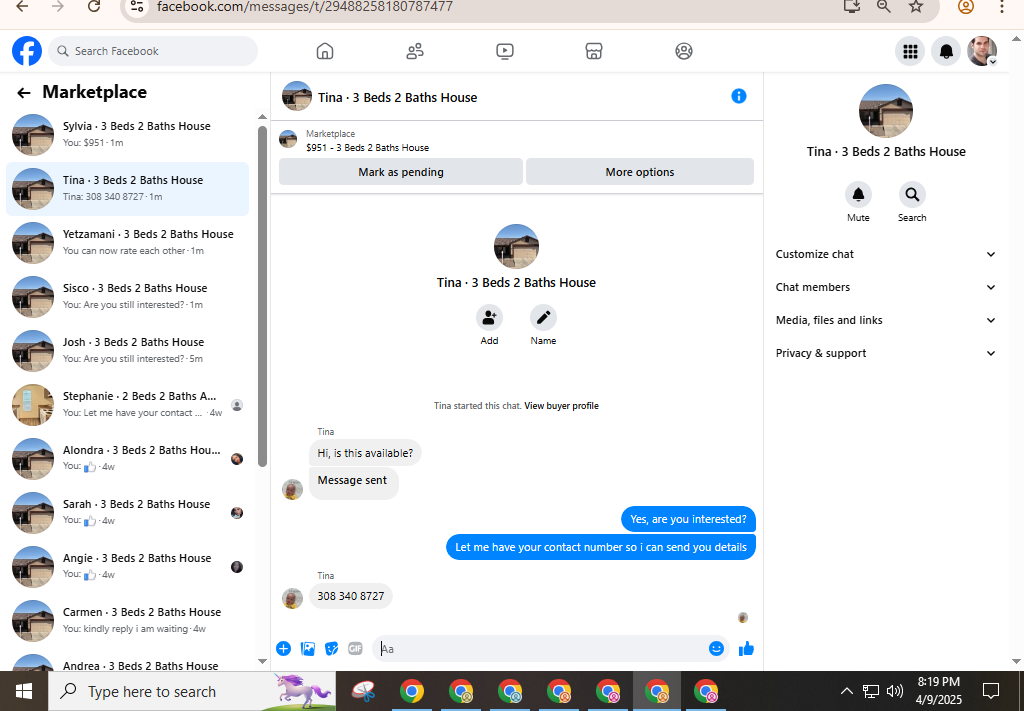Open the Friends icon in top navigation
1024x711 pixels.
point(415,51)
